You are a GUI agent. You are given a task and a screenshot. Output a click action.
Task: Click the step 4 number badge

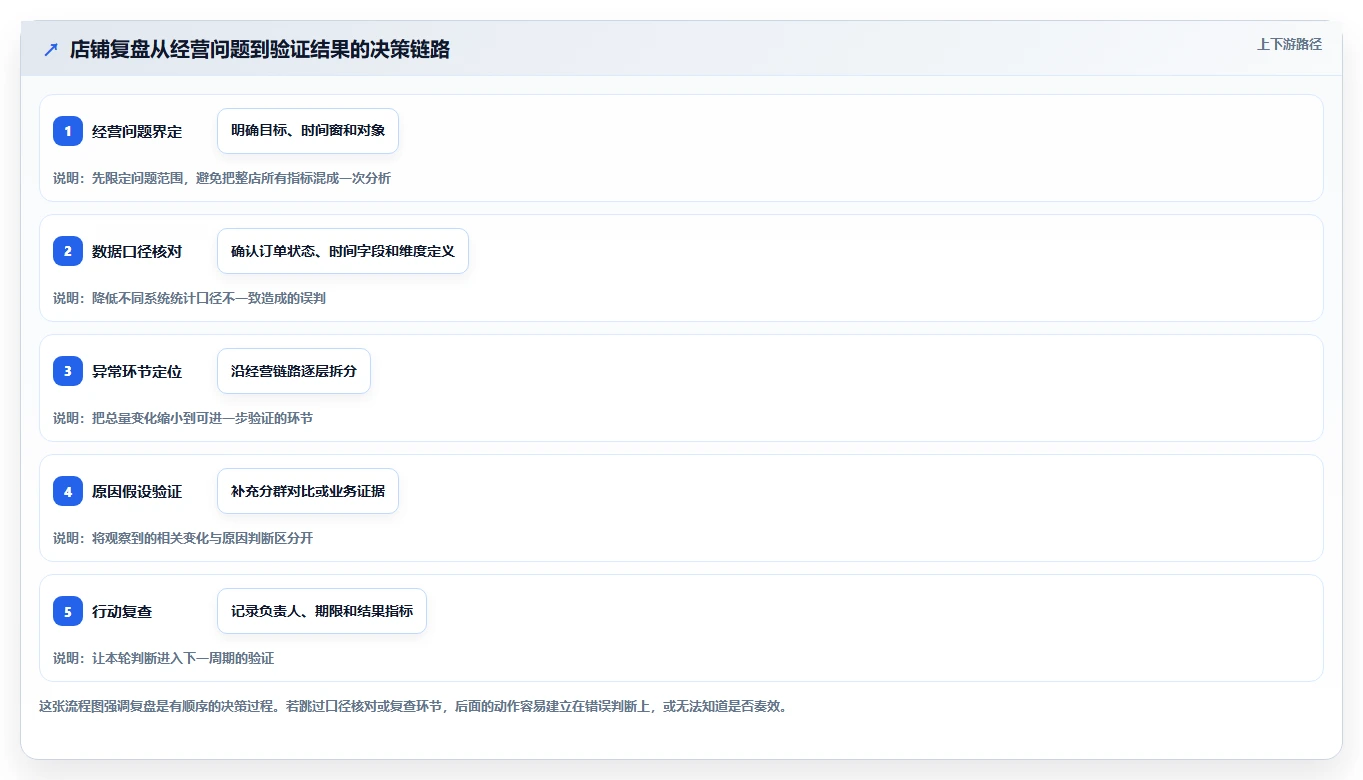click(68, 491)
